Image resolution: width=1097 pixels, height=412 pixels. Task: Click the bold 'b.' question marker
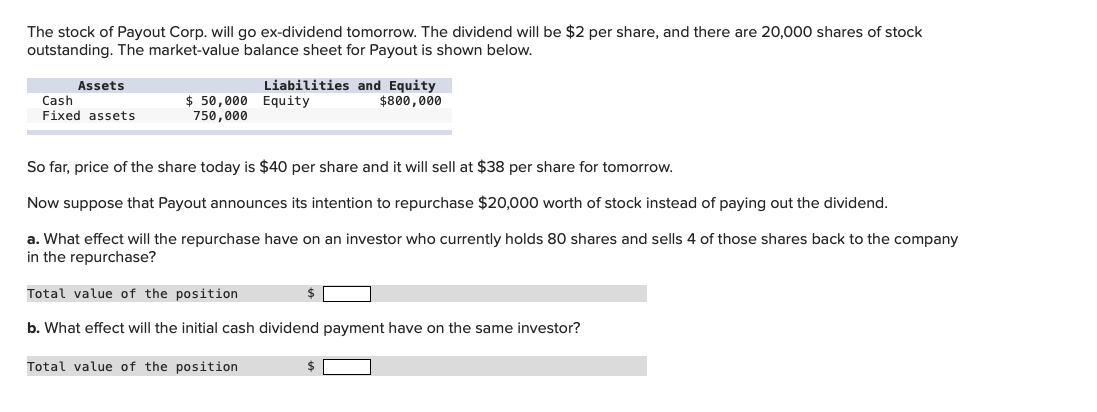coord(34,328)
